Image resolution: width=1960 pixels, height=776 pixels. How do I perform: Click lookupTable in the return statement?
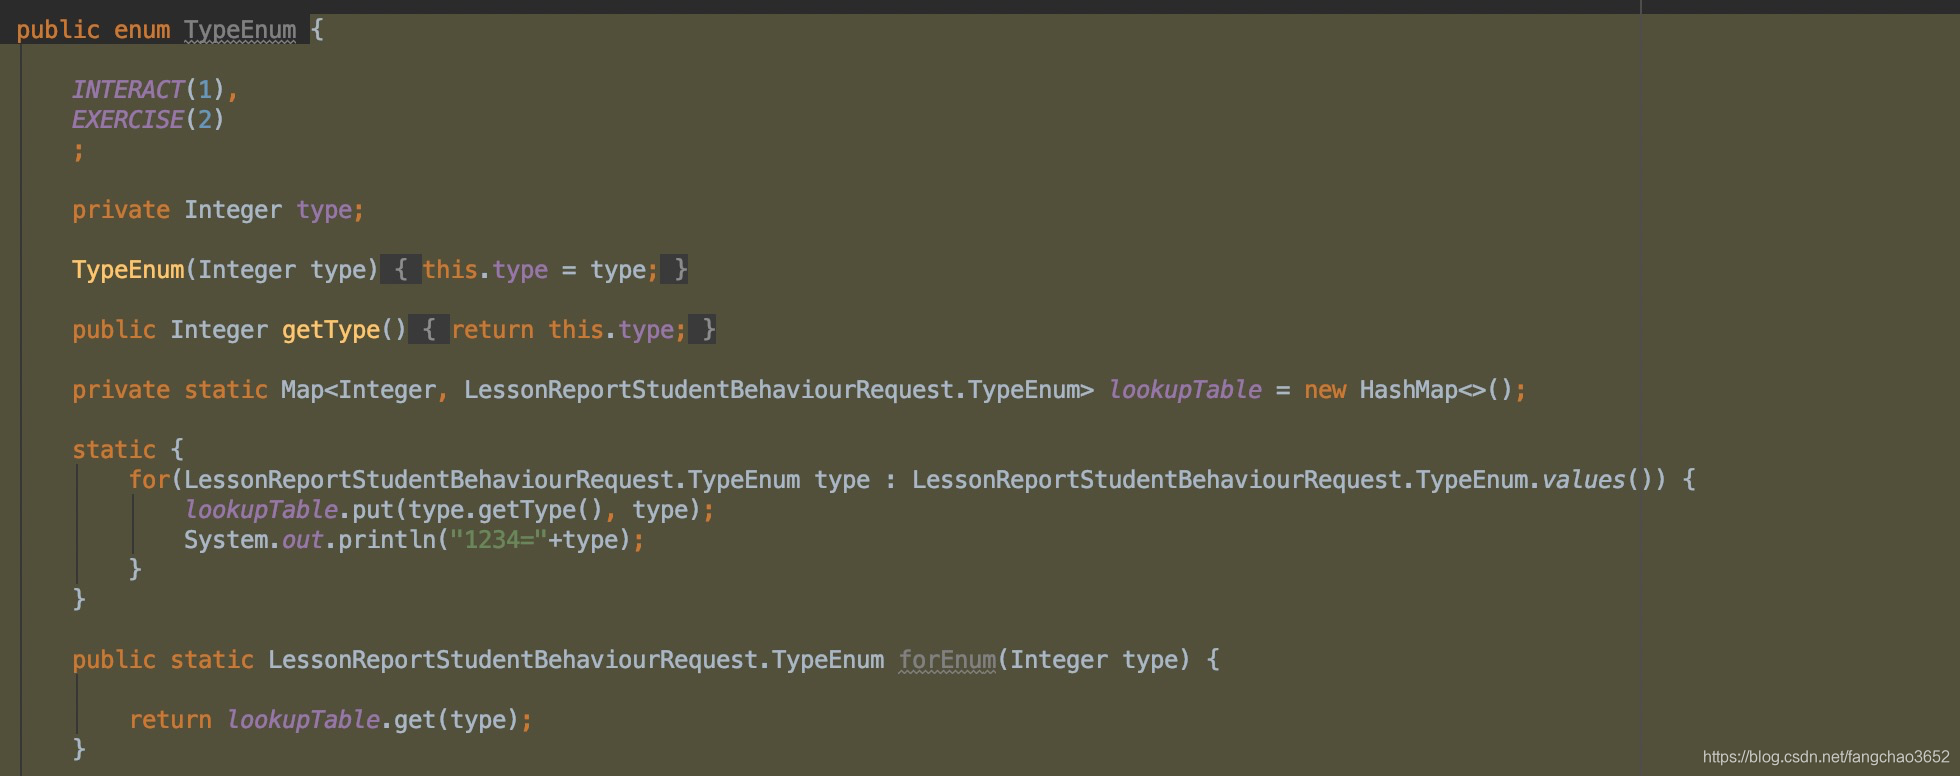click(x=303, y=720)
